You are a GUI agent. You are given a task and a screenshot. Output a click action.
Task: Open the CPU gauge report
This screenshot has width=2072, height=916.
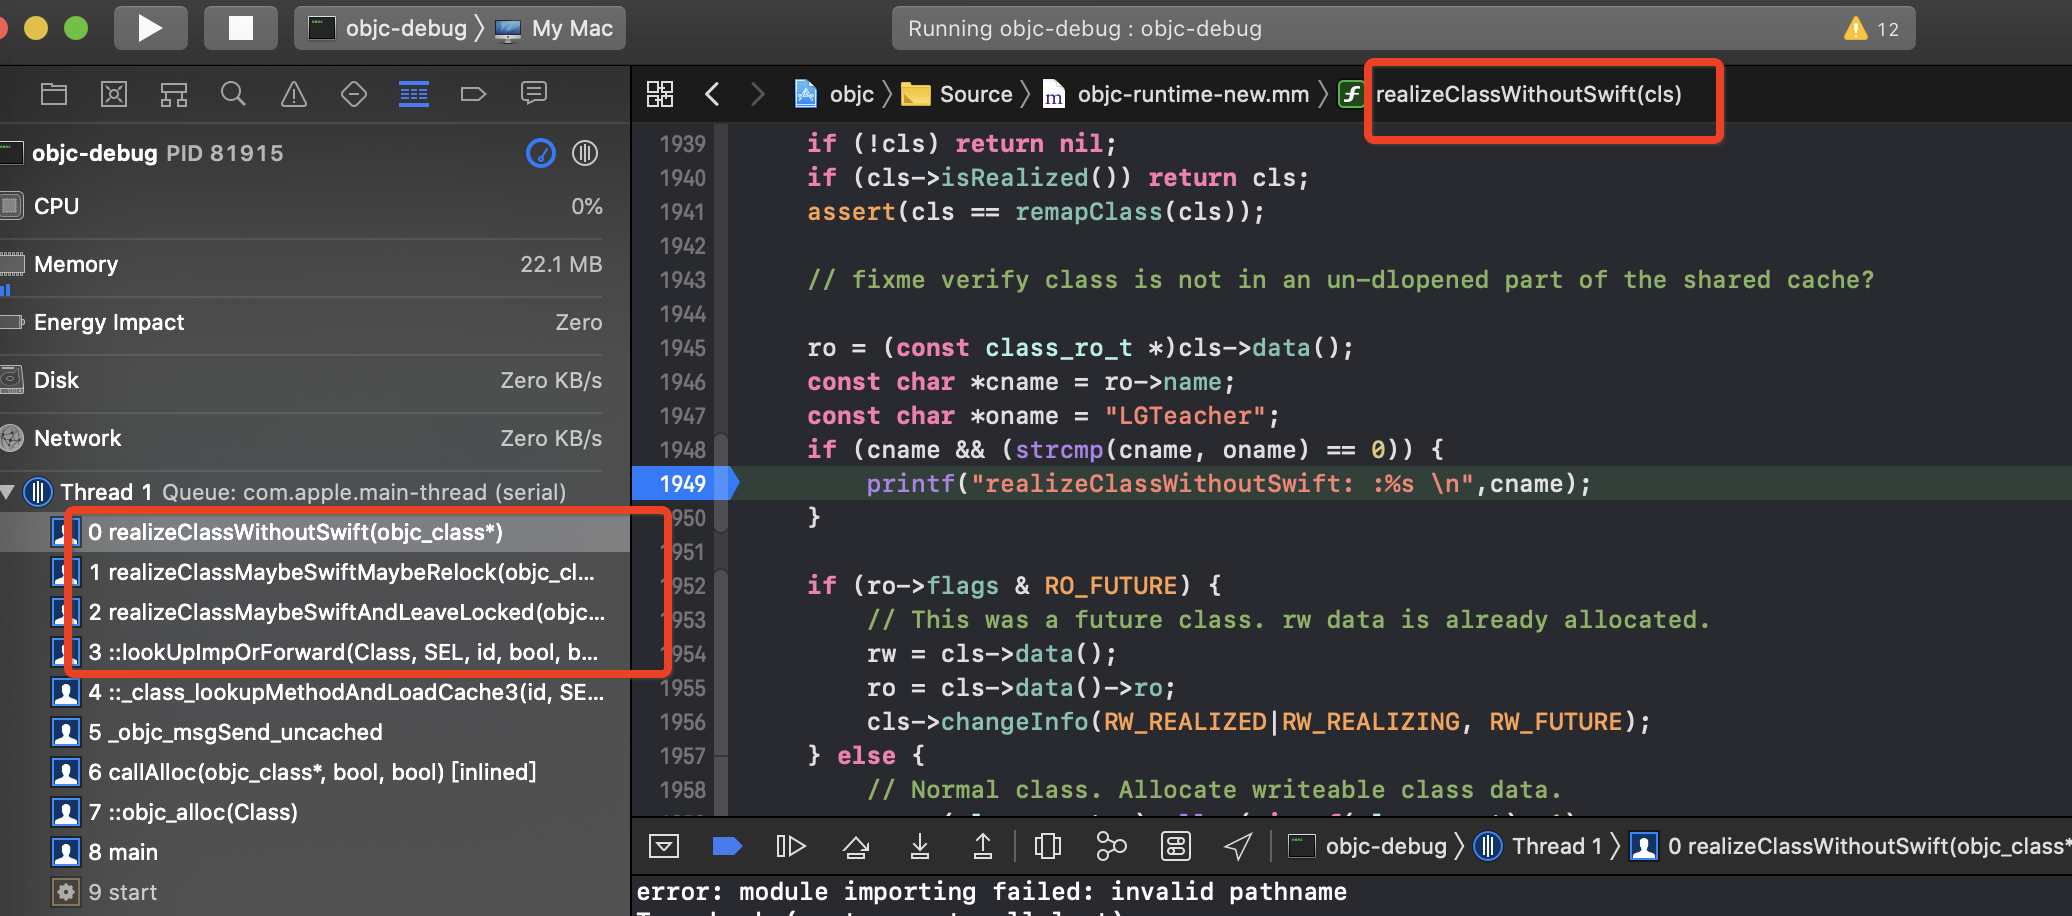click(x=301, y=207)
